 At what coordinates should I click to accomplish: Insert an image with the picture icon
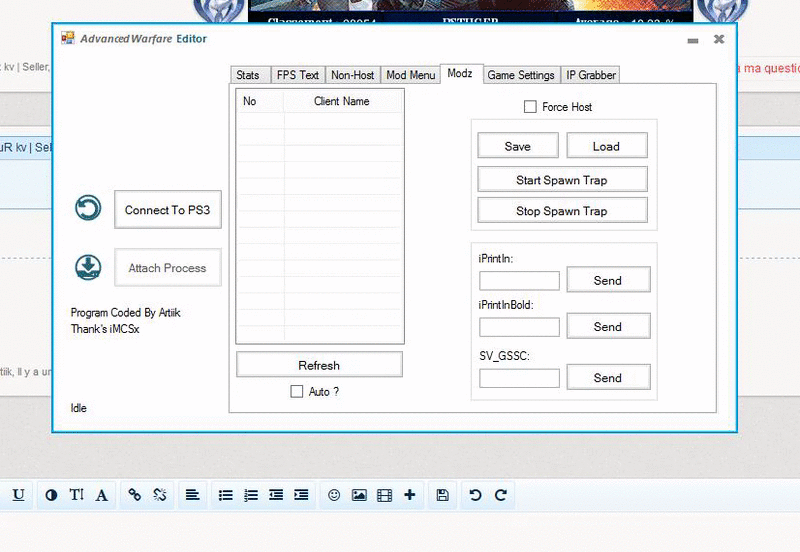click(x=359, y=495)
